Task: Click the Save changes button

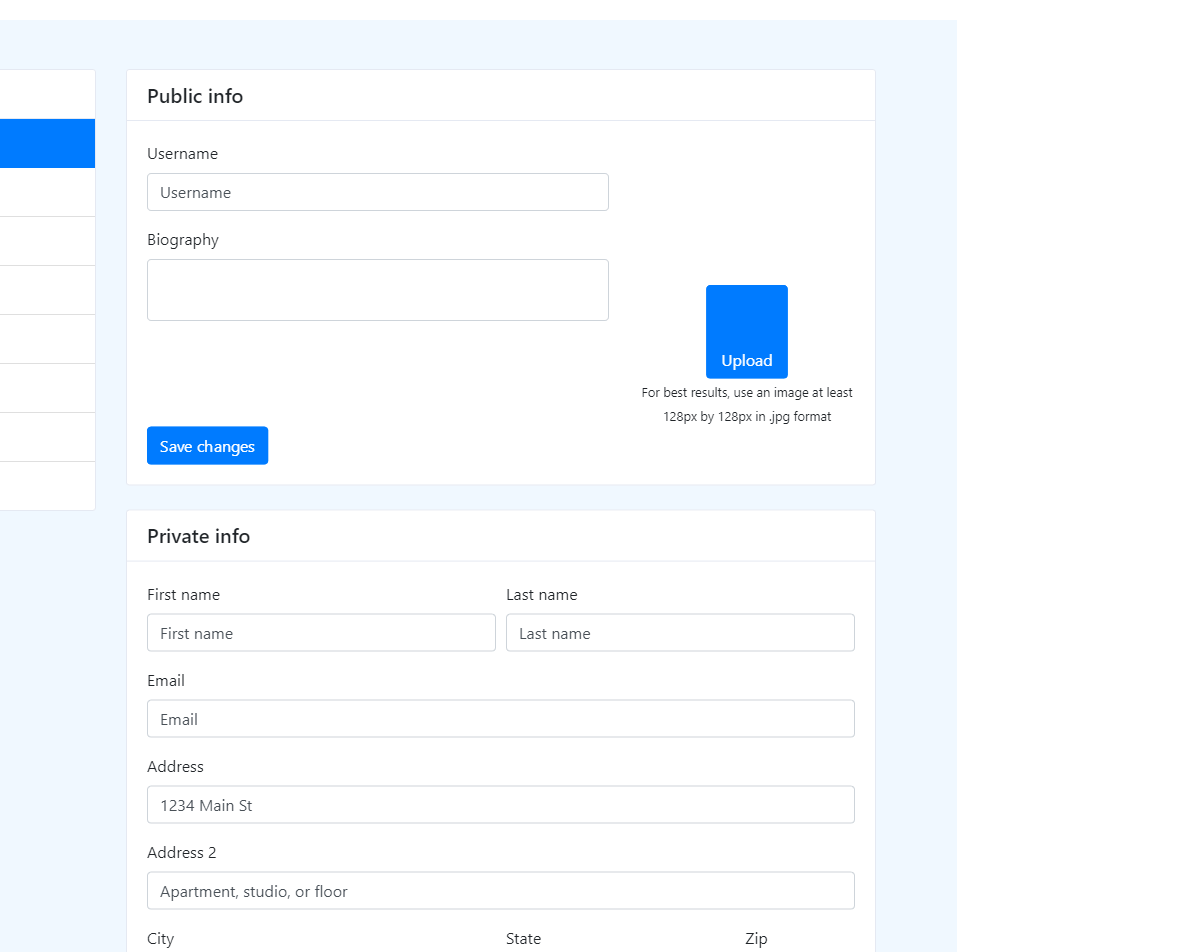Action: tap(207, 446)
